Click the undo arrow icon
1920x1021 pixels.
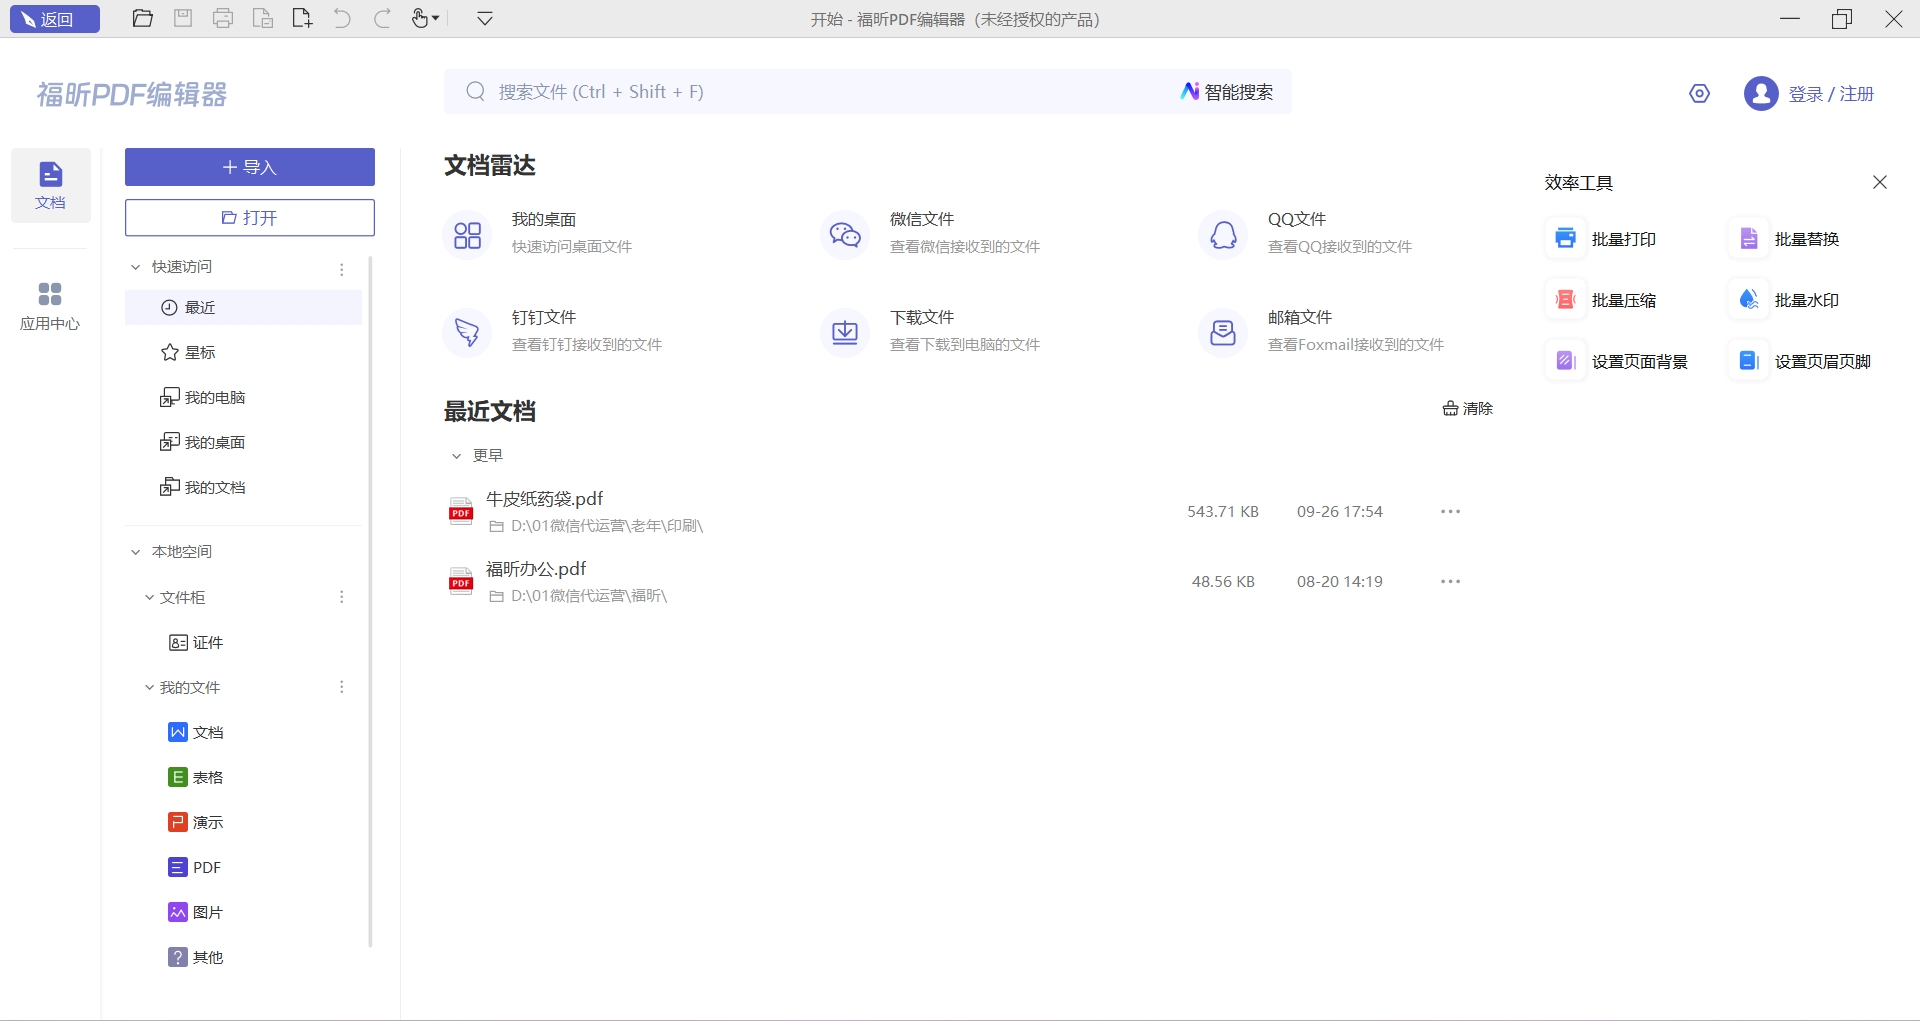pos(342,19)
